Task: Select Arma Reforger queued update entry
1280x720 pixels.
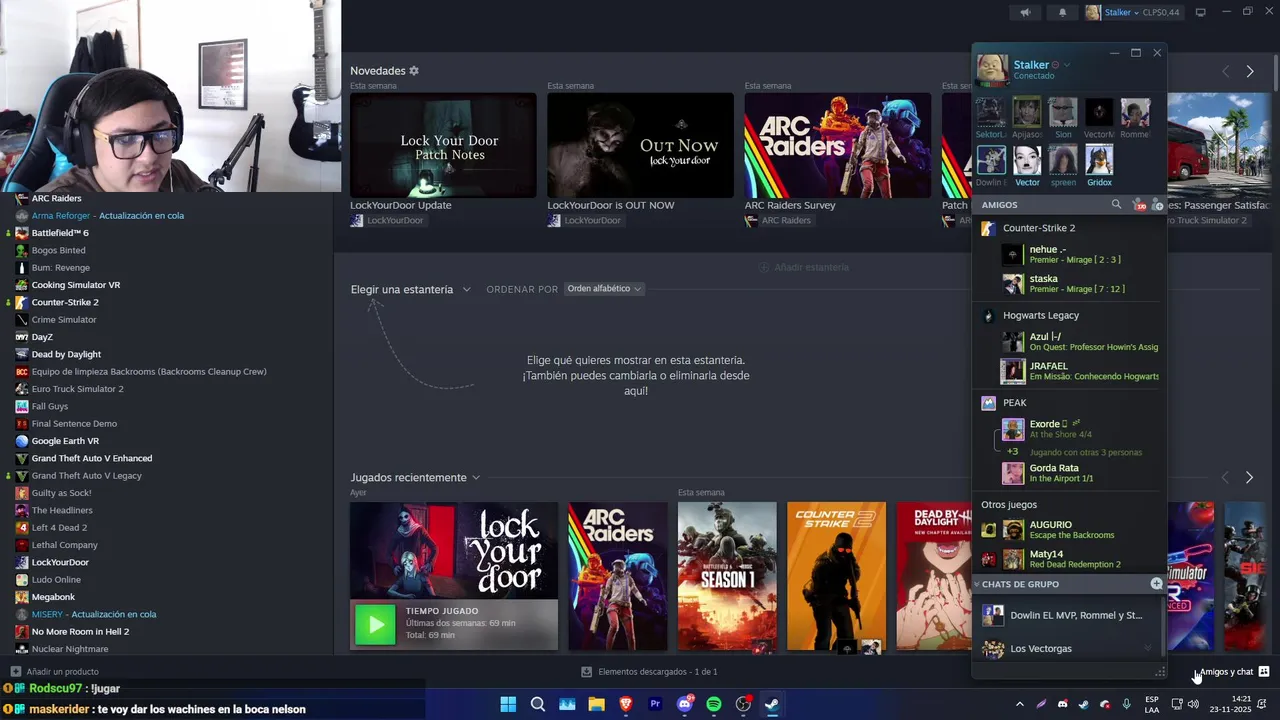Action: coord(107,216)
